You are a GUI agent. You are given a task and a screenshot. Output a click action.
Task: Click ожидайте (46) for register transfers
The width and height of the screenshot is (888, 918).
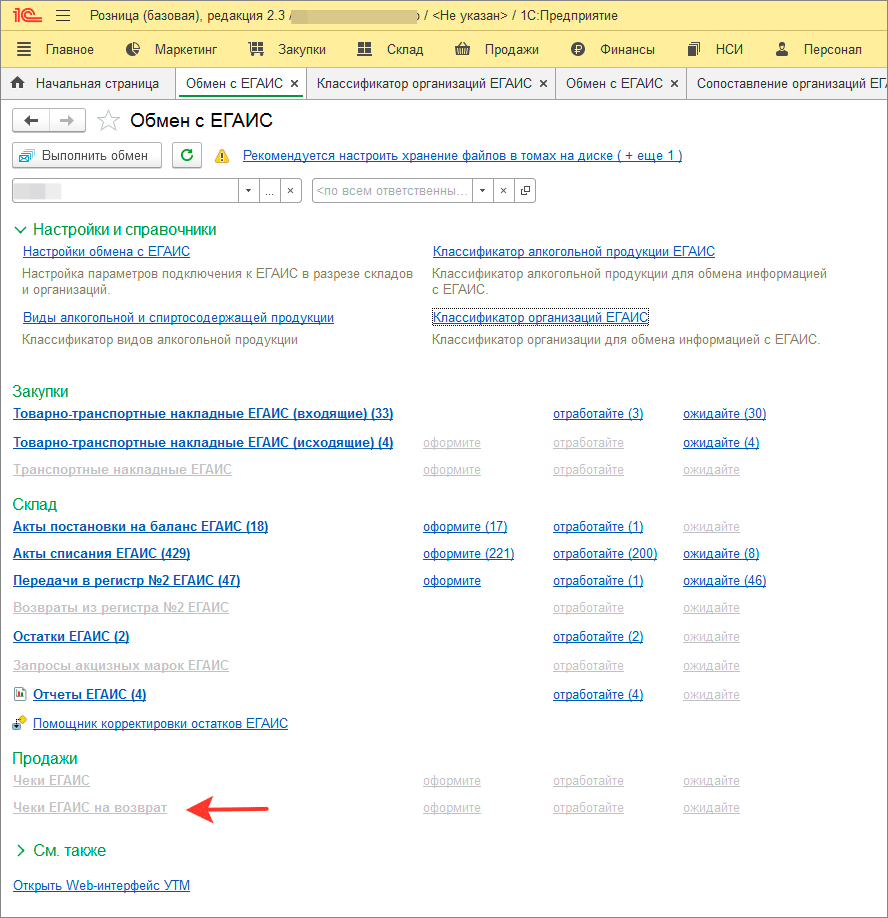pyautogui.click(x=725, y=581)
